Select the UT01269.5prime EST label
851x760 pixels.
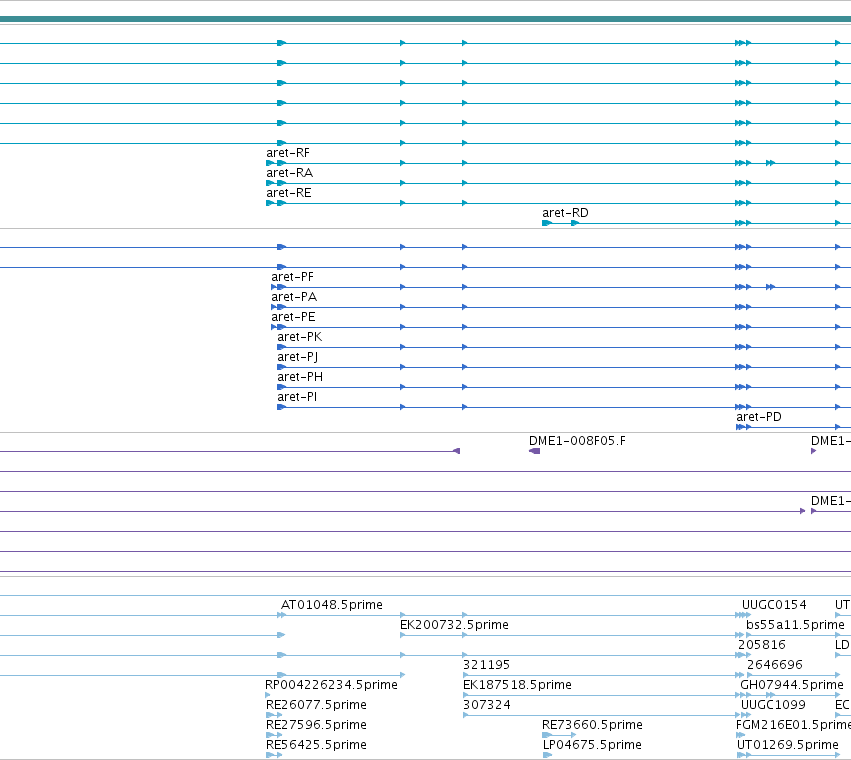[788, 745]
